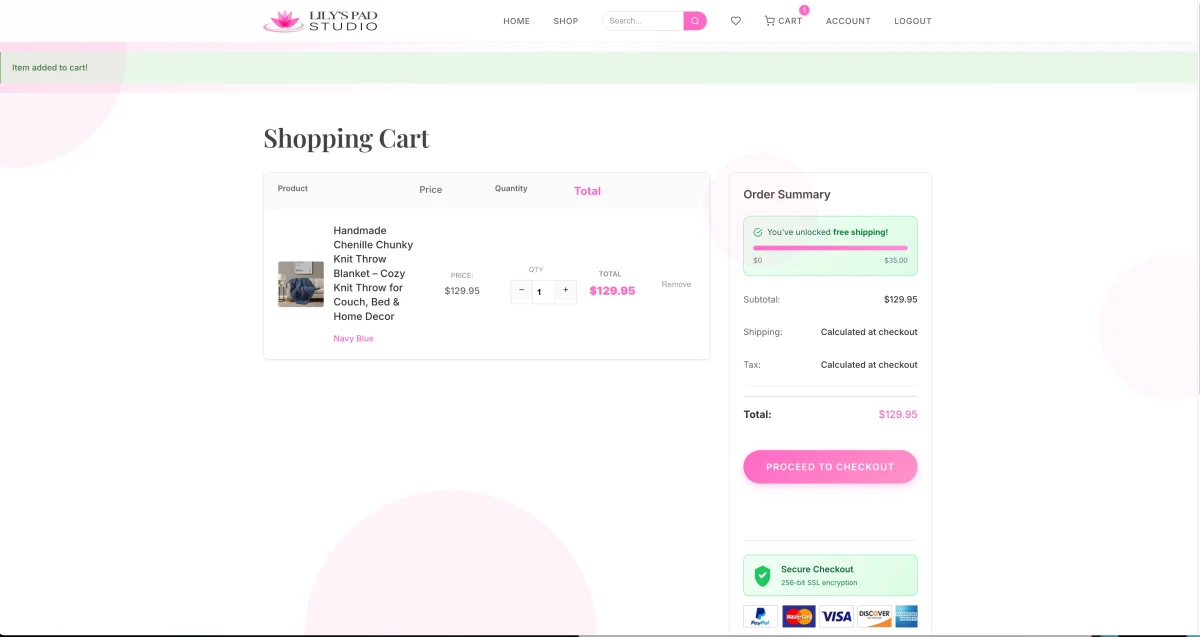Click the Secure Checkout shield icon
The height and width of the screenshot is (637, 1200).
[x=760, y=575]
